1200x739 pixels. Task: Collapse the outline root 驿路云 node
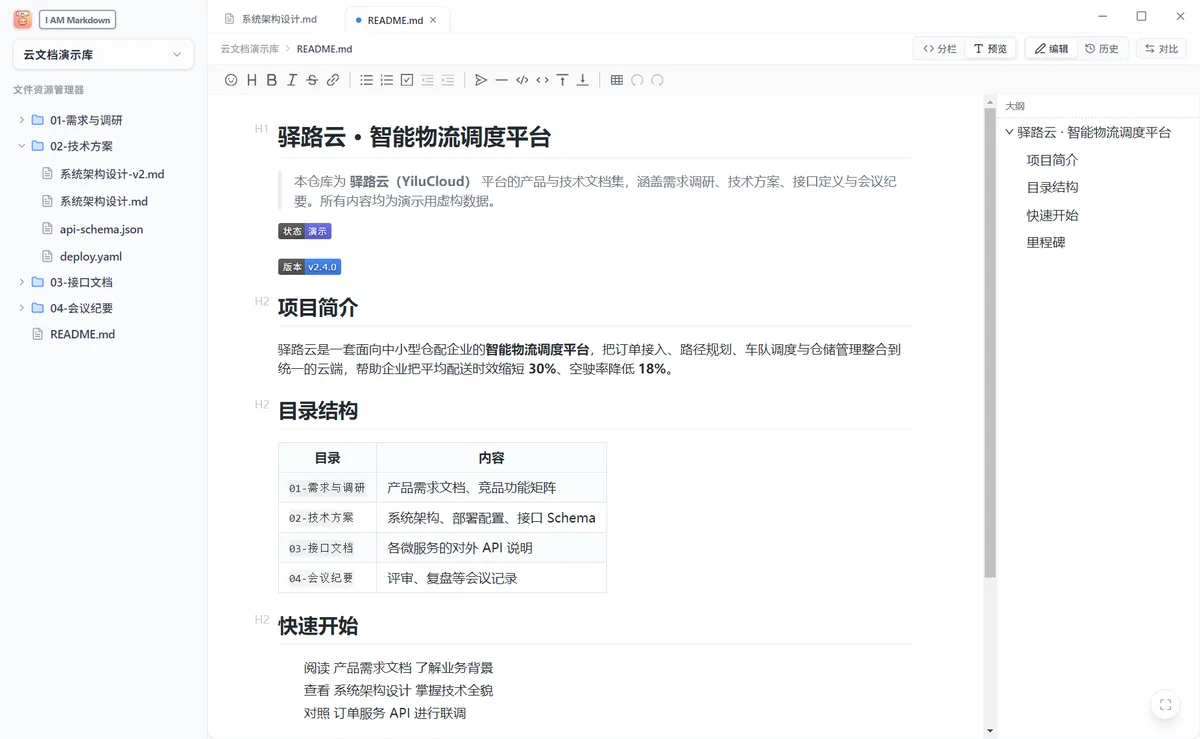tap(1009, 132)
